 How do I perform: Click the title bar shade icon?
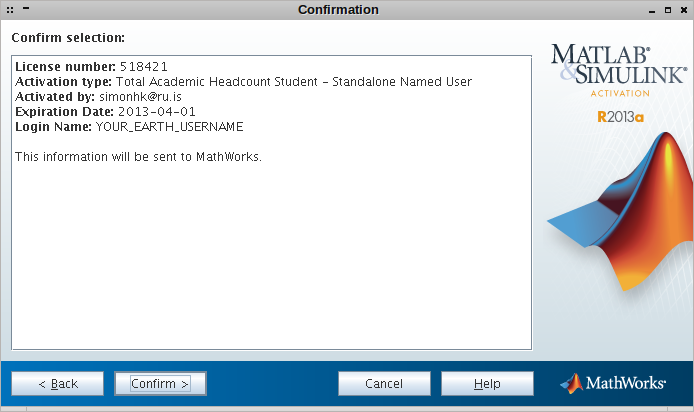(26, 8)
